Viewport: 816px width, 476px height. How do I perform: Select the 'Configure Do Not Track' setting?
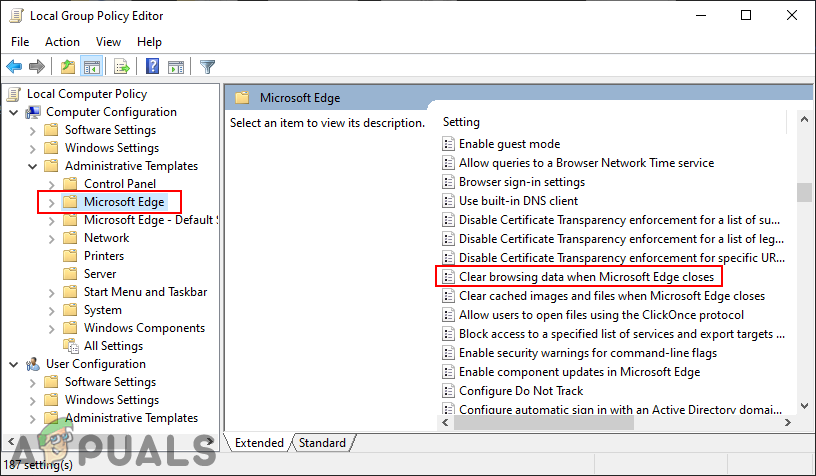520,391
